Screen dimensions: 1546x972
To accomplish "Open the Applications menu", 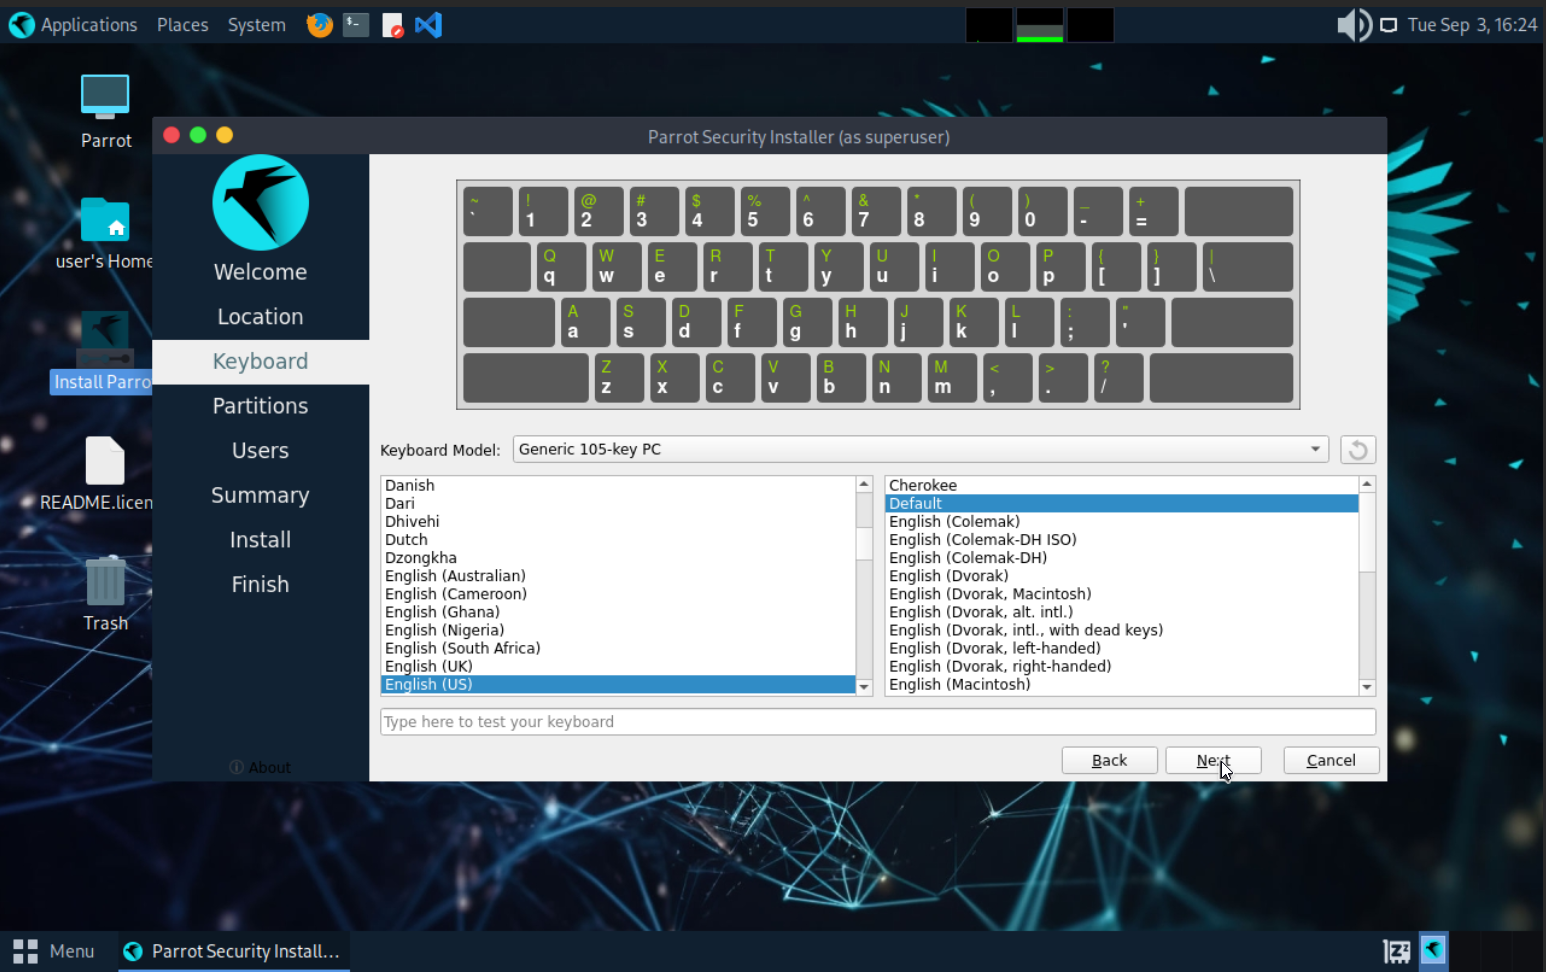I will [x=73, y=25].
